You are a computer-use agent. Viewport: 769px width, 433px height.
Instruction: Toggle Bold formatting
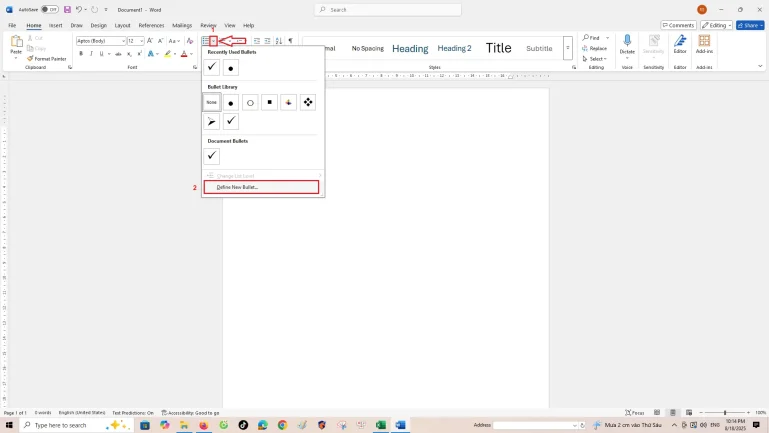coord(81,54)
